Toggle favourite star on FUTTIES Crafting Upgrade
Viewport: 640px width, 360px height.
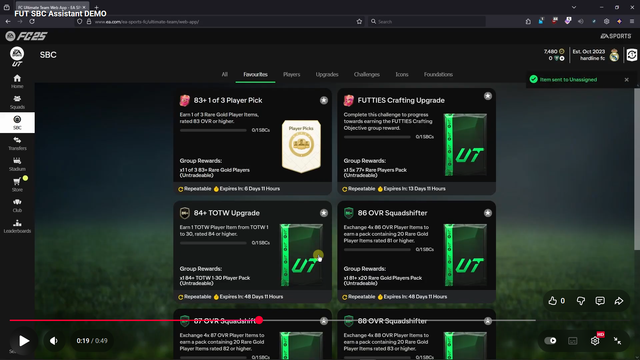(488, 96)
